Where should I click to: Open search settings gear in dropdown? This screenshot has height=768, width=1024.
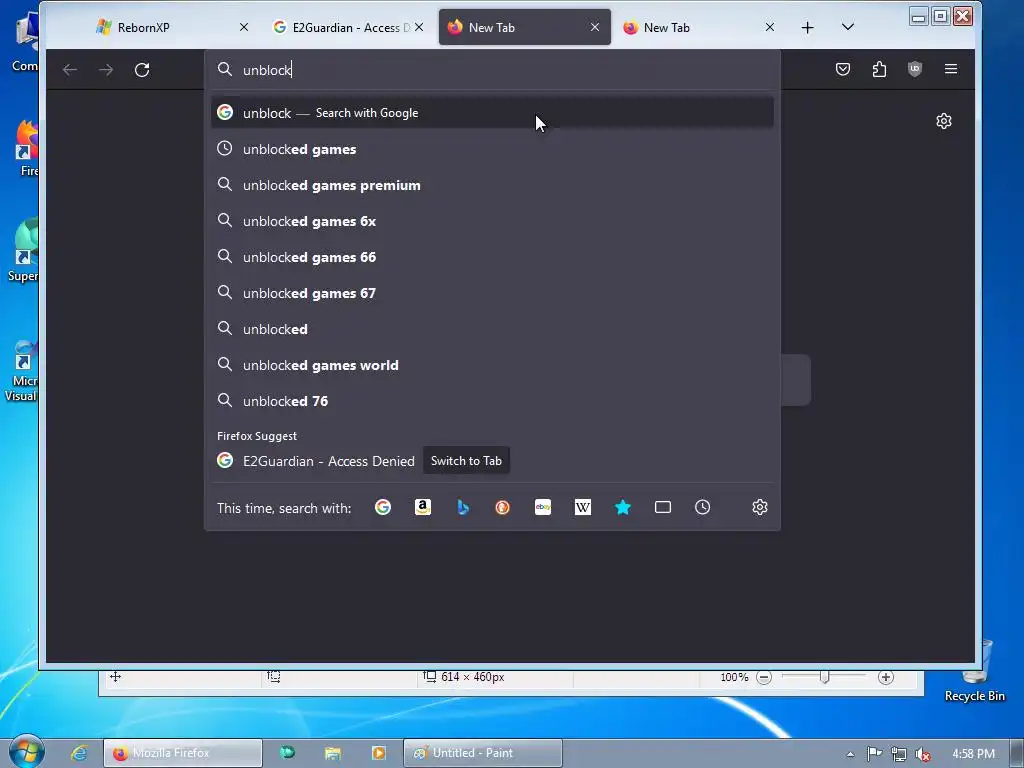[x=760, y=507]
